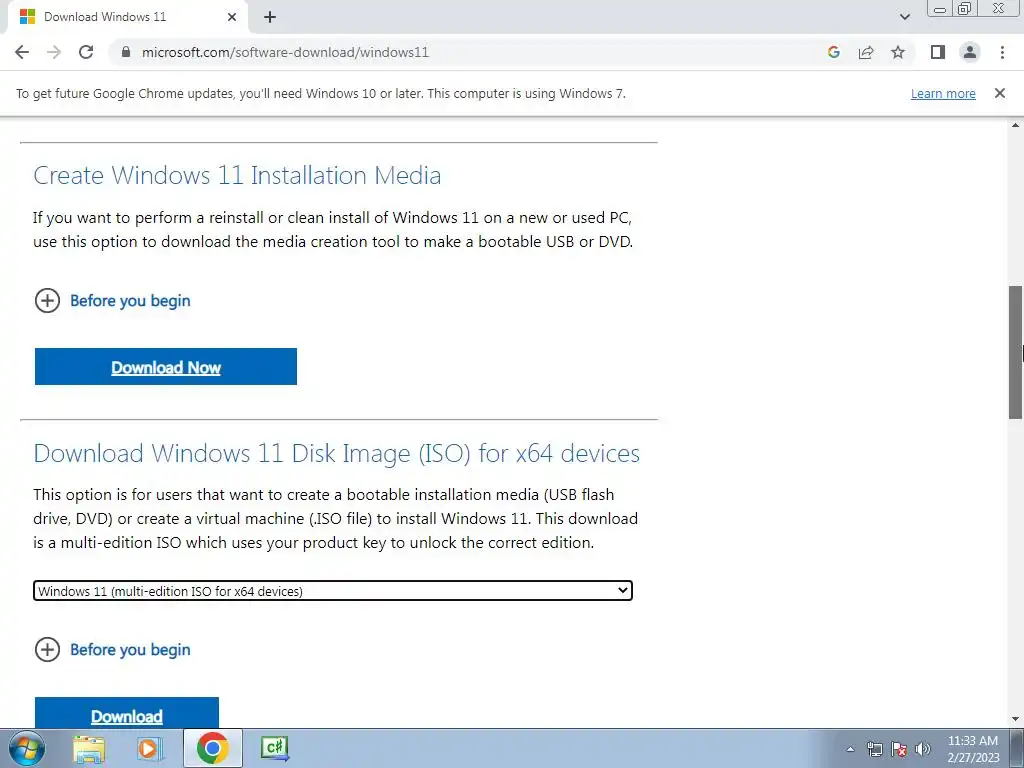1024x768 pixels.
Task: Open the Windows Start menu
Action: (x=27, y=748)
